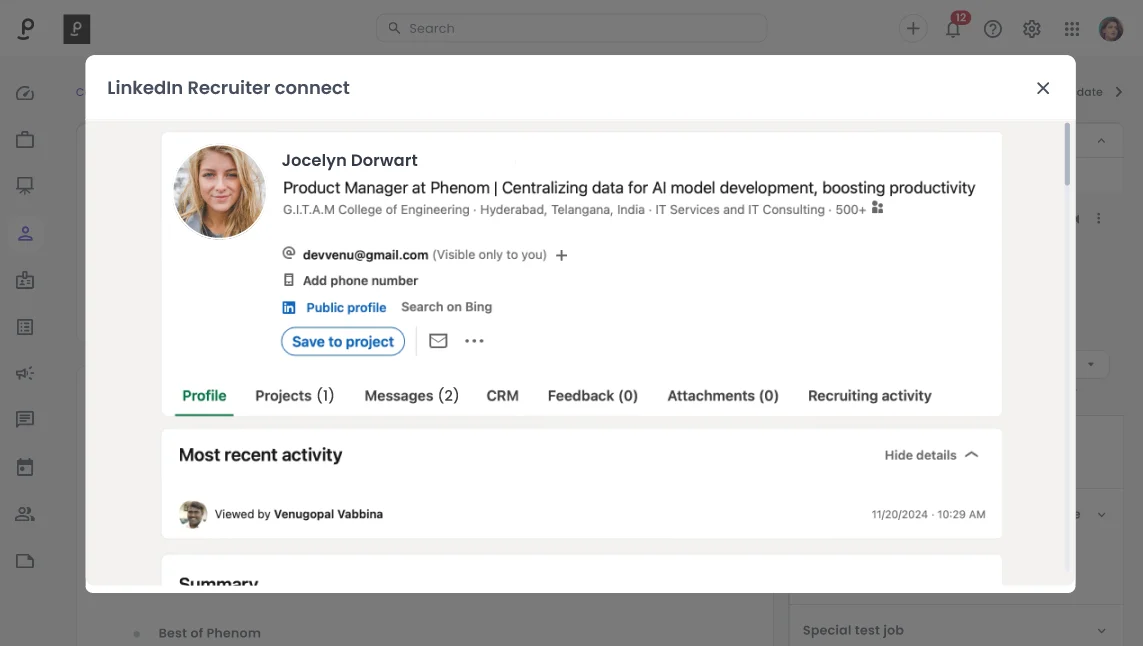Screen dimensions: 1143x646
Task: Switch to the Attachments (0) tab
Action: click(722, 396)
